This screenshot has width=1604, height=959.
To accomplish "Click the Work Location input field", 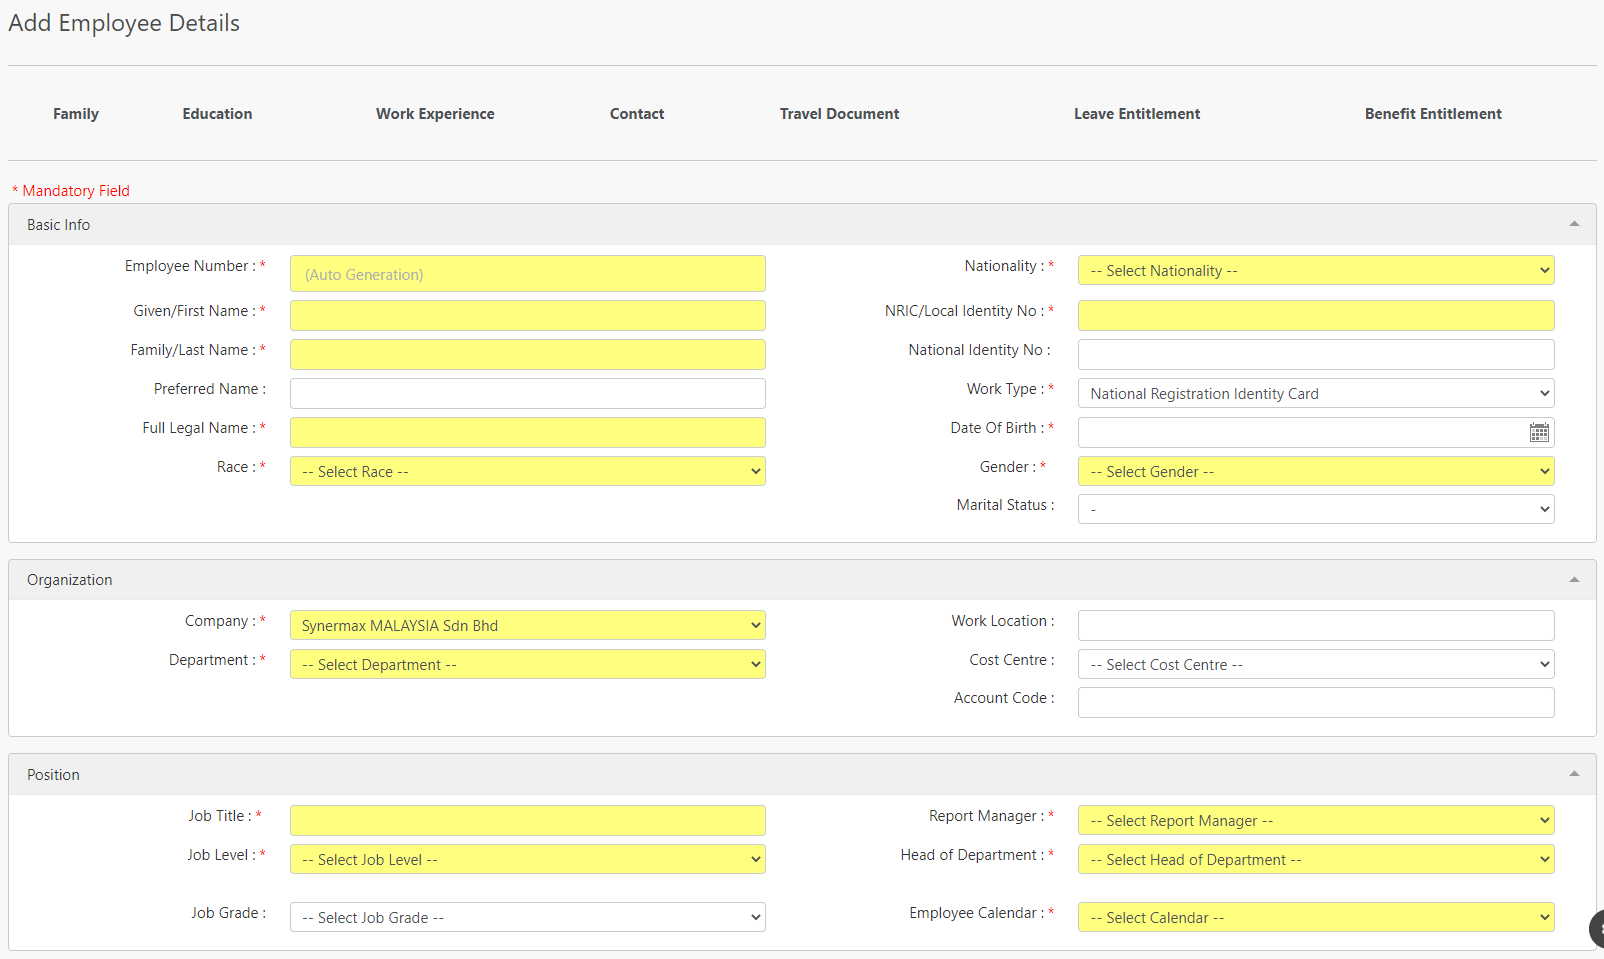I will pyautogui.click(x=1316, y=625).
